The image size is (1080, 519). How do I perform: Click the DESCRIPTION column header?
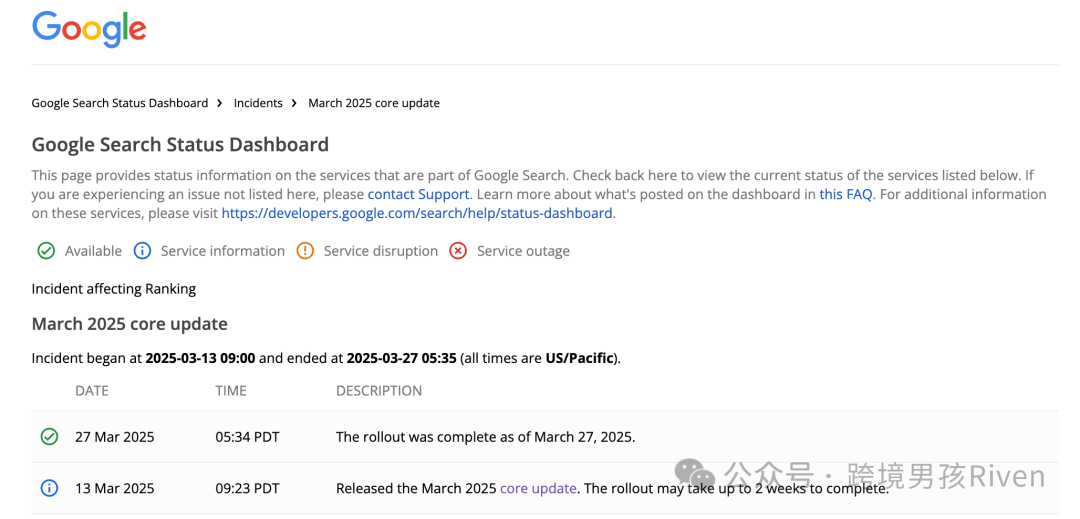[379, 391]
